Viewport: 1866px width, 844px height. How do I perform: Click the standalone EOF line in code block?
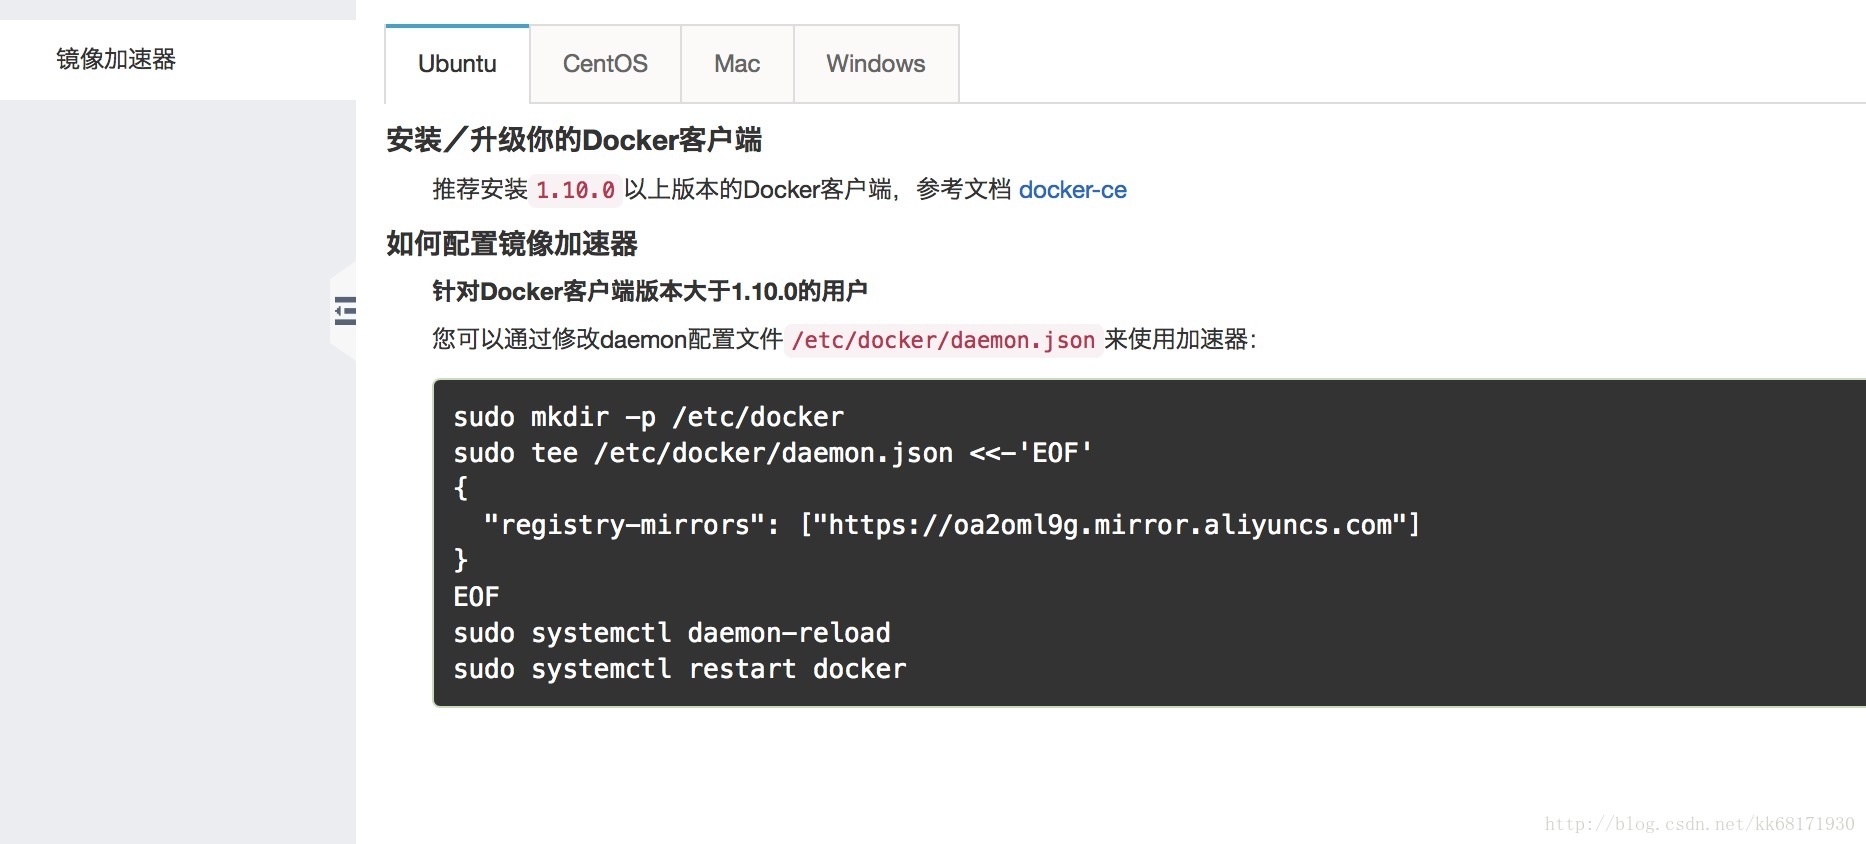click(x=476, y=597)
